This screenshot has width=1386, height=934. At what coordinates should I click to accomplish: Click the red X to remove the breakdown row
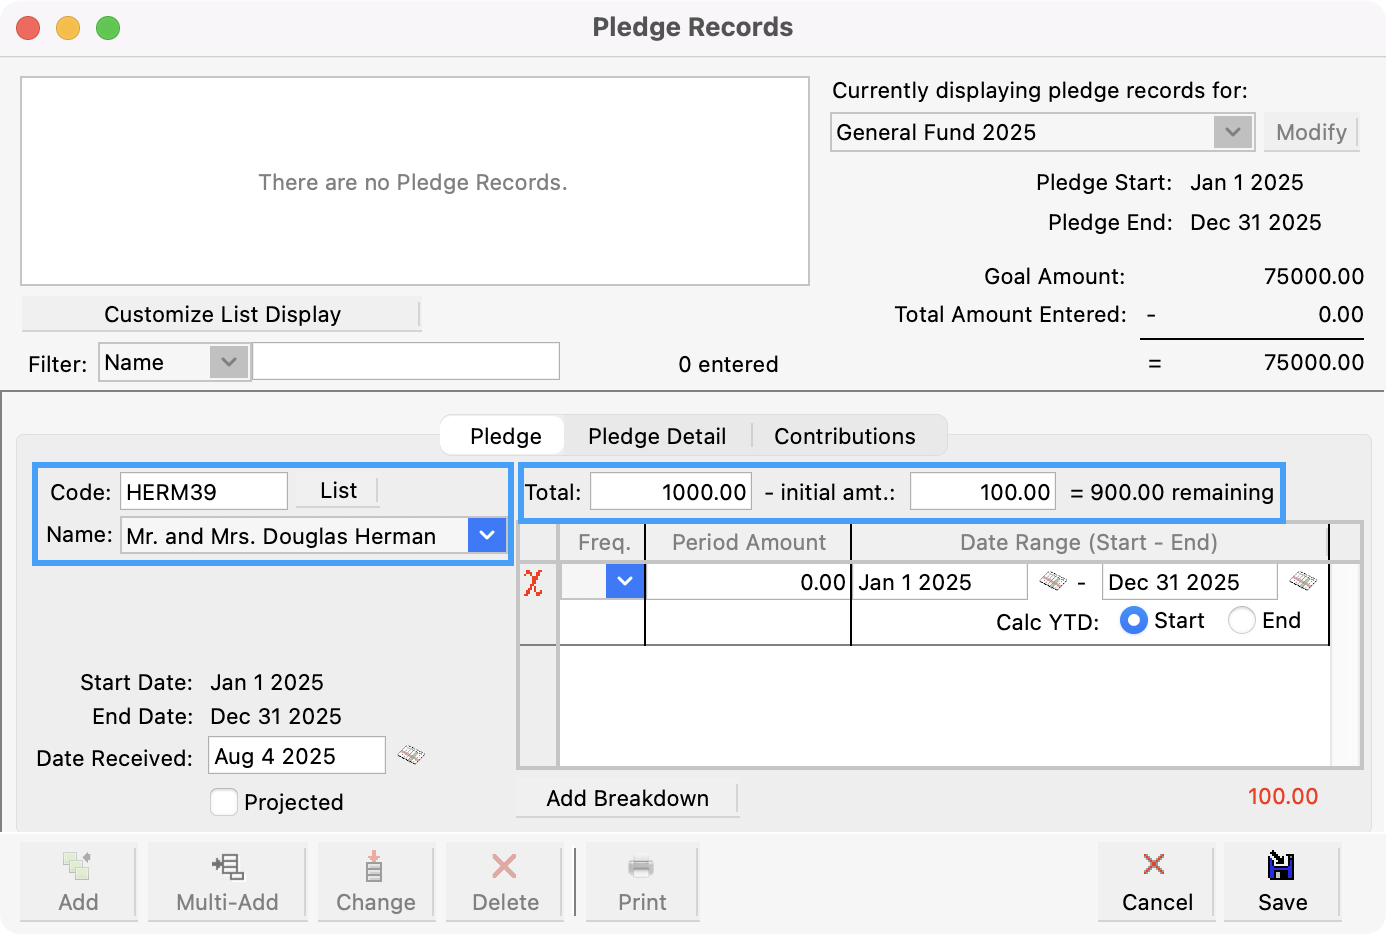coord(536,581)
